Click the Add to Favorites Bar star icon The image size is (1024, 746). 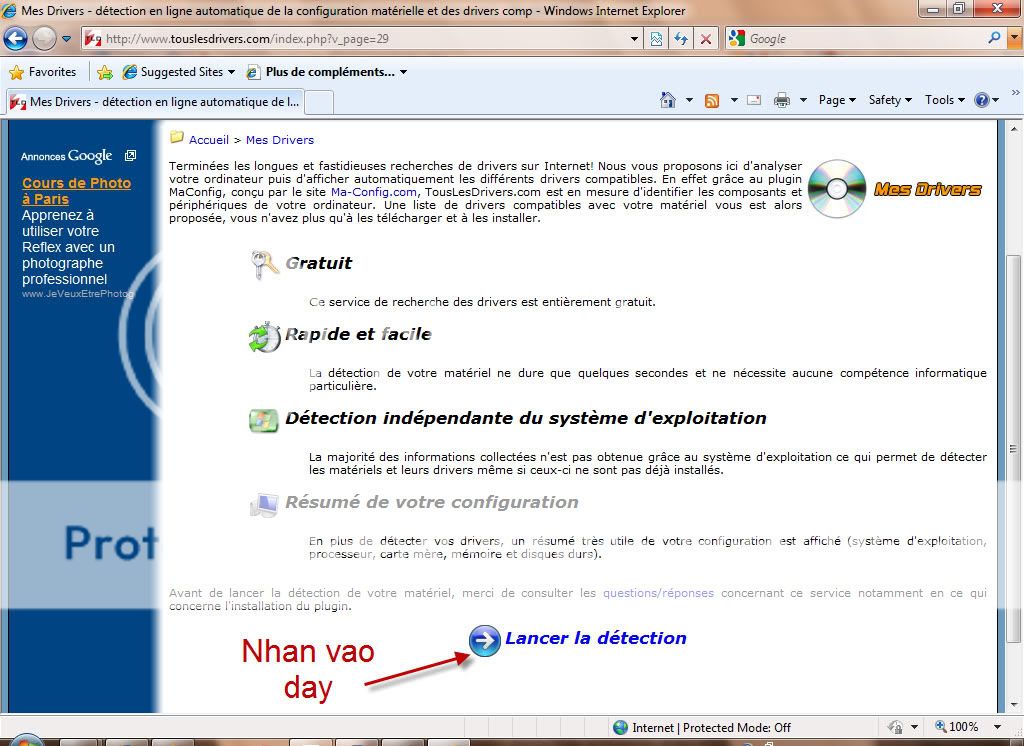point(104,72)
